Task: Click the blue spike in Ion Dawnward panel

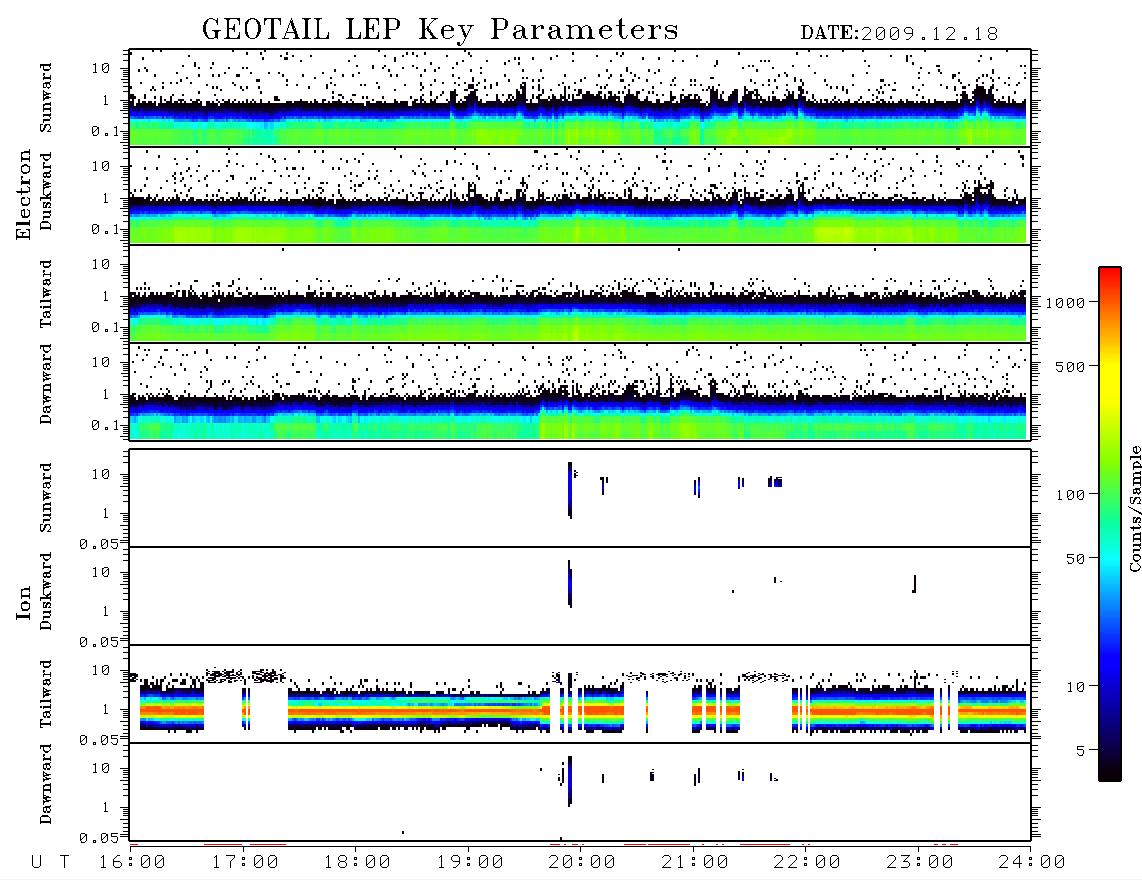Action: 570,781
